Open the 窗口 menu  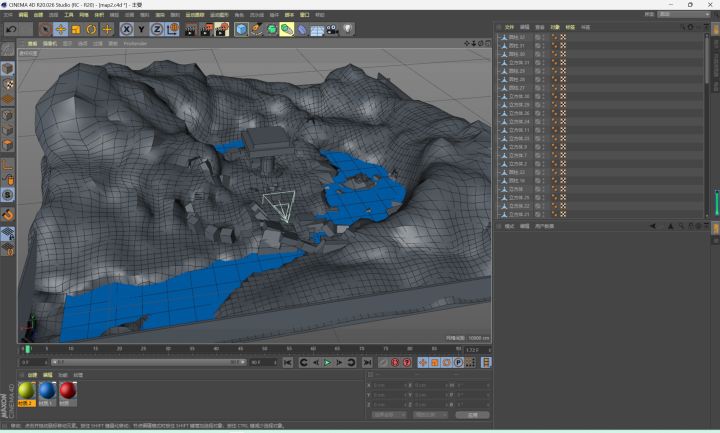(304, 15)
